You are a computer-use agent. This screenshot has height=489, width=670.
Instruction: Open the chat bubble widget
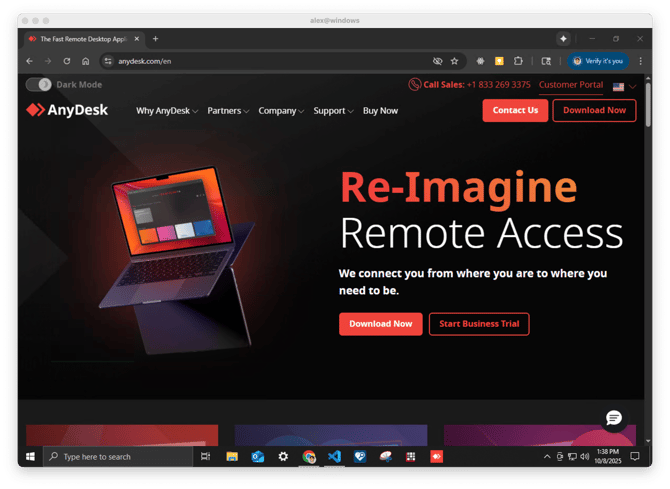614,418
